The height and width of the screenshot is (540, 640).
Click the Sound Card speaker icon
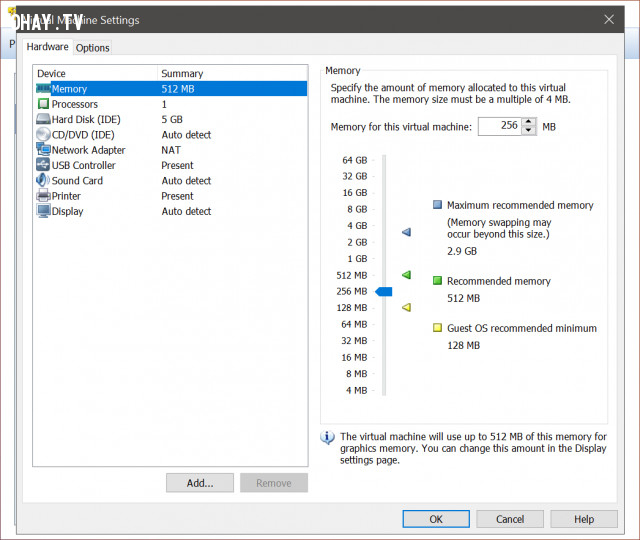click(x=43, y=180)
